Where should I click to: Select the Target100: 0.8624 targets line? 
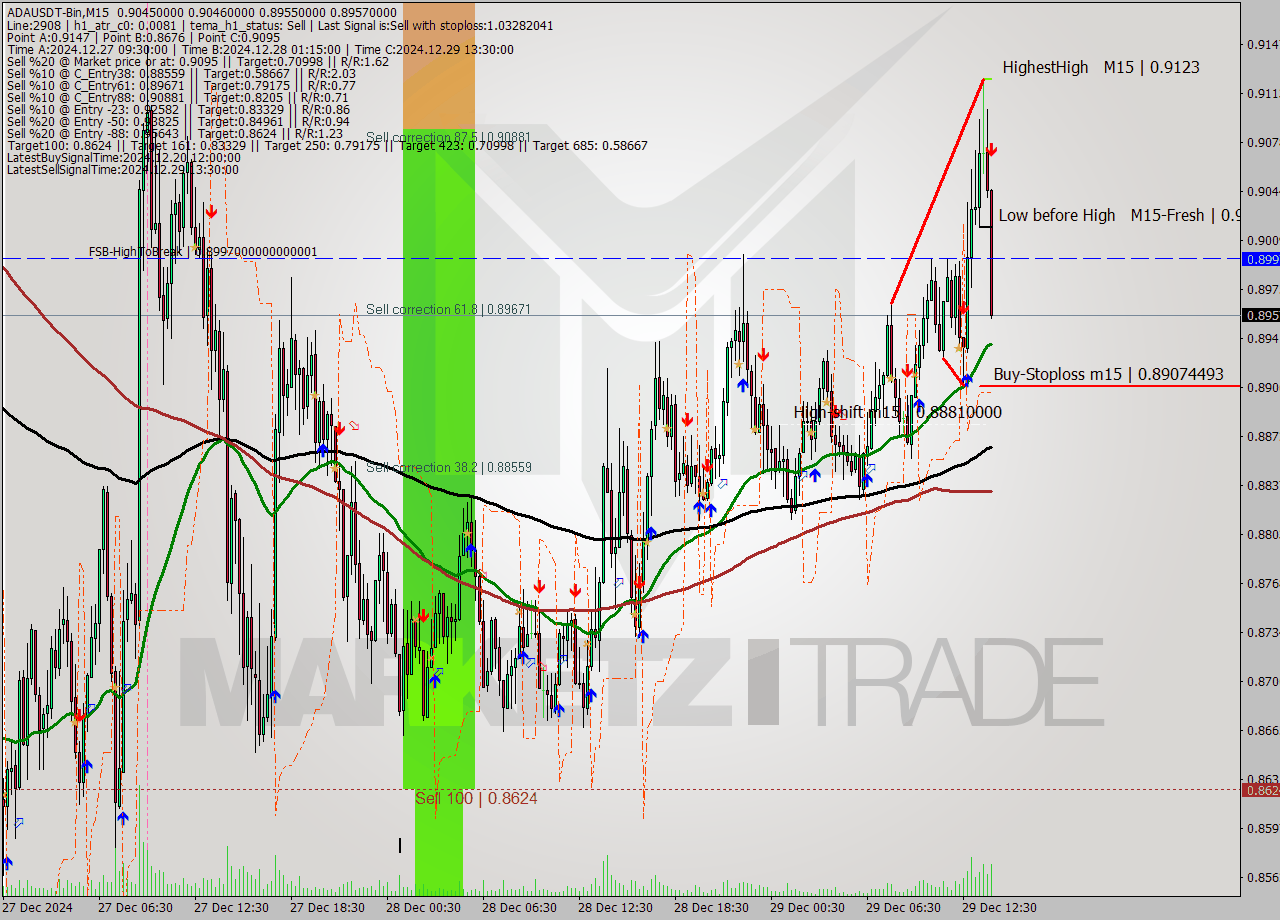[327, 145]
